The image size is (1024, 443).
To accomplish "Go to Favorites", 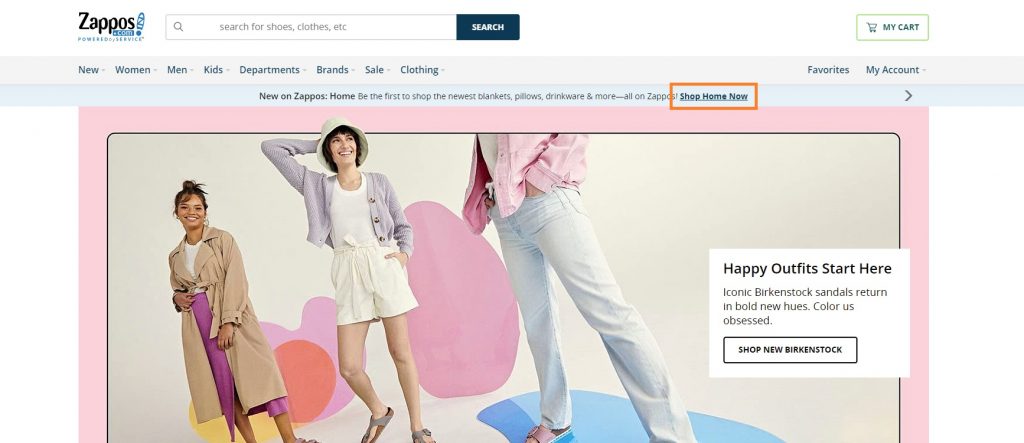I will tap(828, 70).
